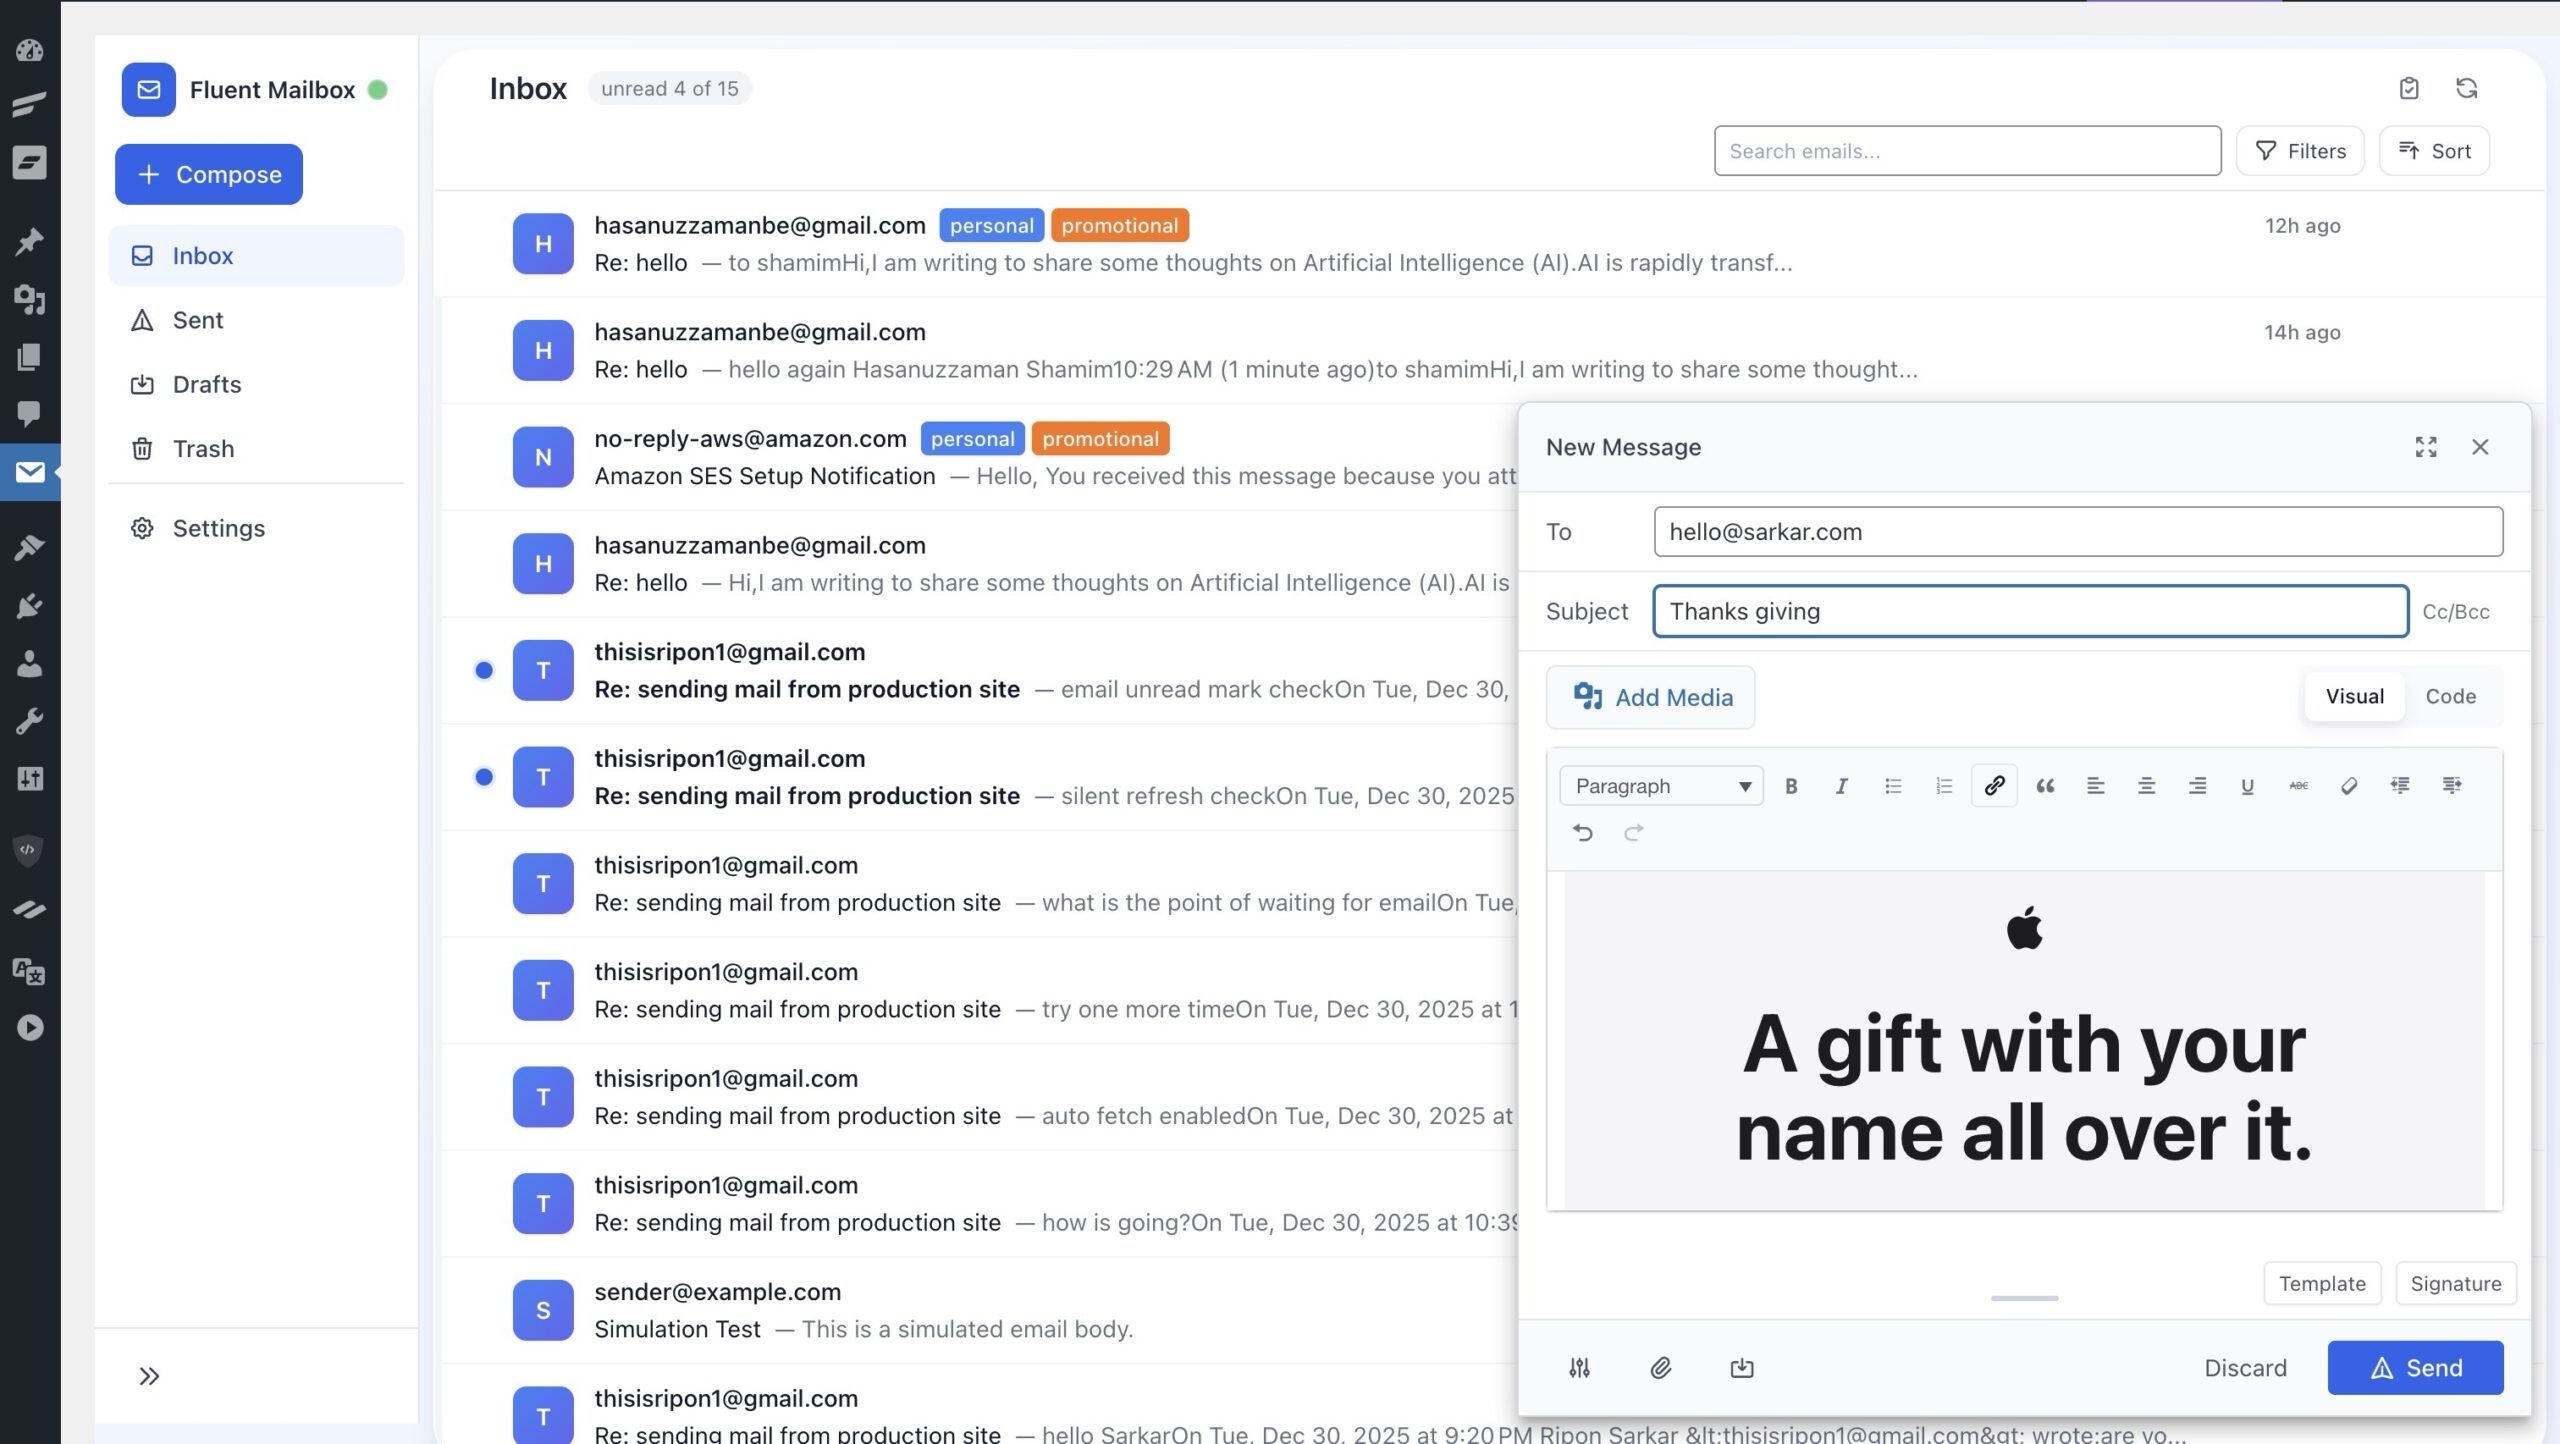Click the attach file paperclip icon
This screenshot has width=2560, height=1444.
1660,1368
